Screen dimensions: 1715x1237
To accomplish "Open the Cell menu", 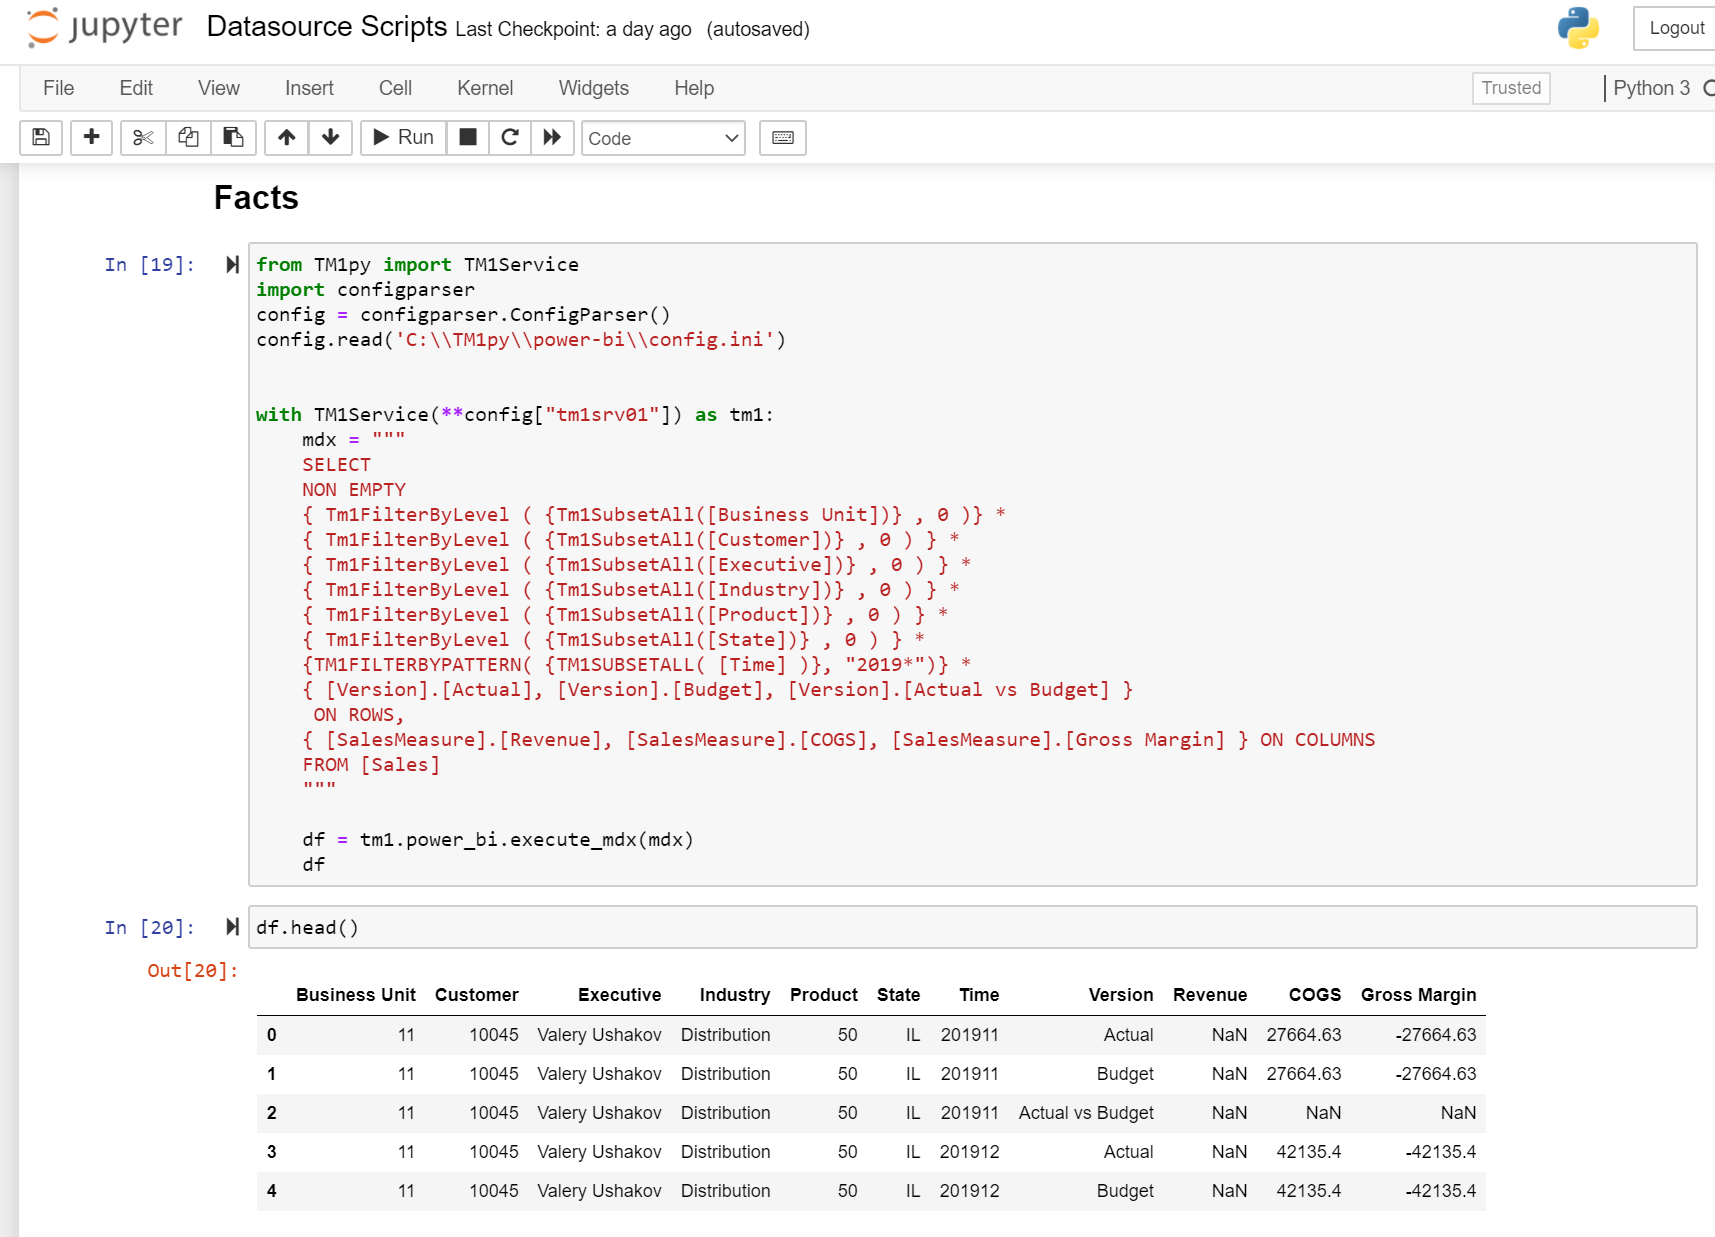I will click(395, 88).
